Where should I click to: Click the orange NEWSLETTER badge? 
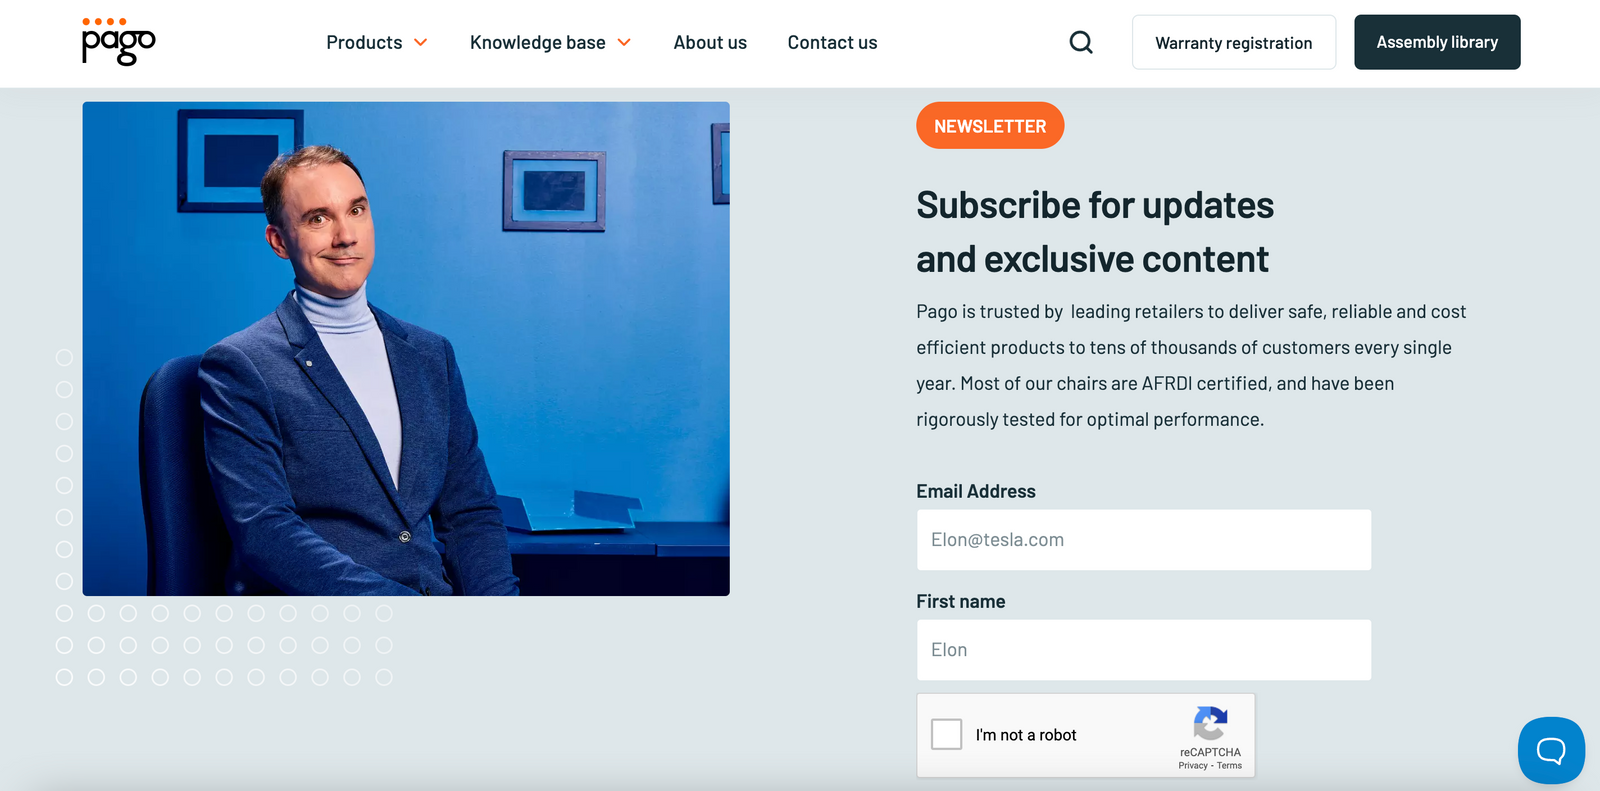(990, 126)
